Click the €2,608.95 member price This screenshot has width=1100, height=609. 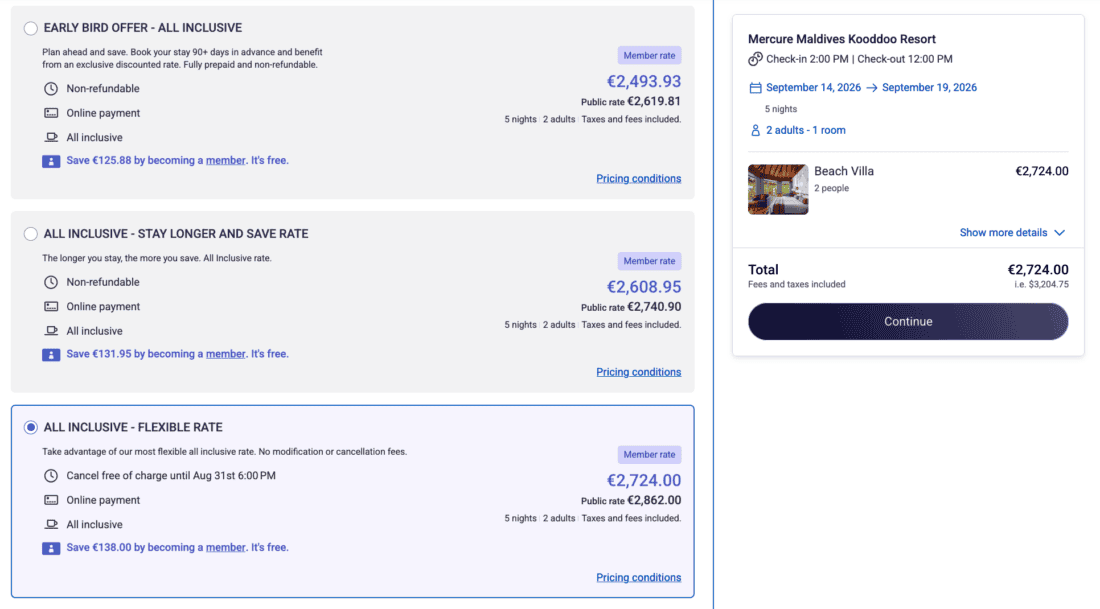tap(643, 287)
